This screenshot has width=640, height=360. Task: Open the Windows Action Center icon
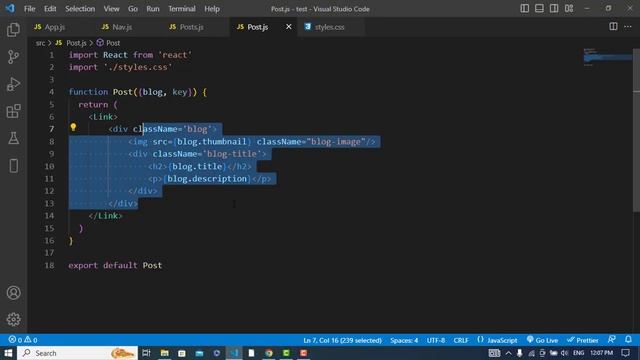click(x=626, y=353)
